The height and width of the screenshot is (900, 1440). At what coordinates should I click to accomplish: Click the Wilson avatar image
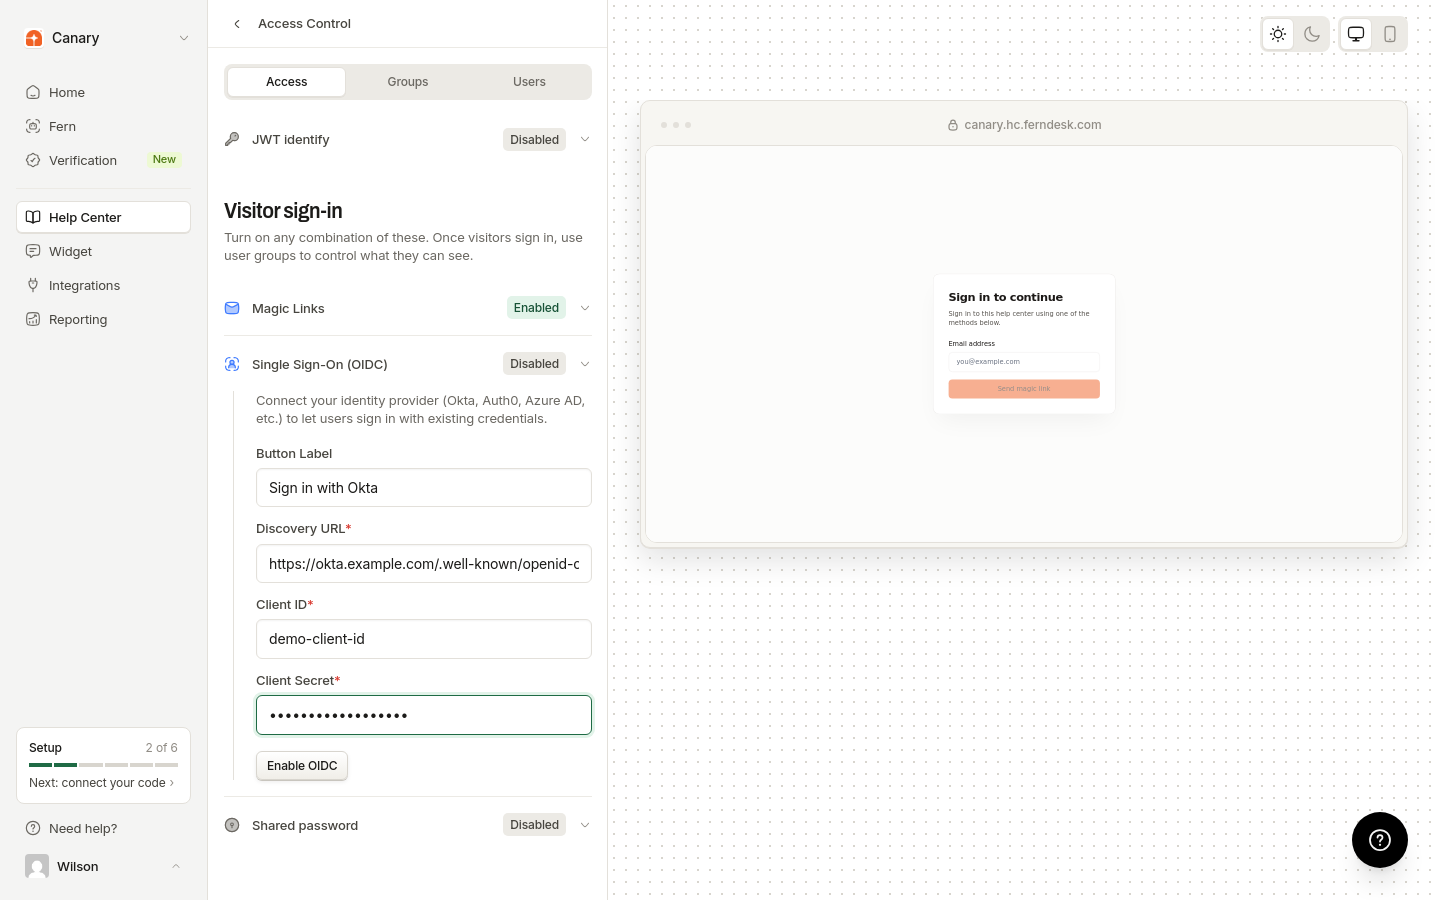[37, 866]
